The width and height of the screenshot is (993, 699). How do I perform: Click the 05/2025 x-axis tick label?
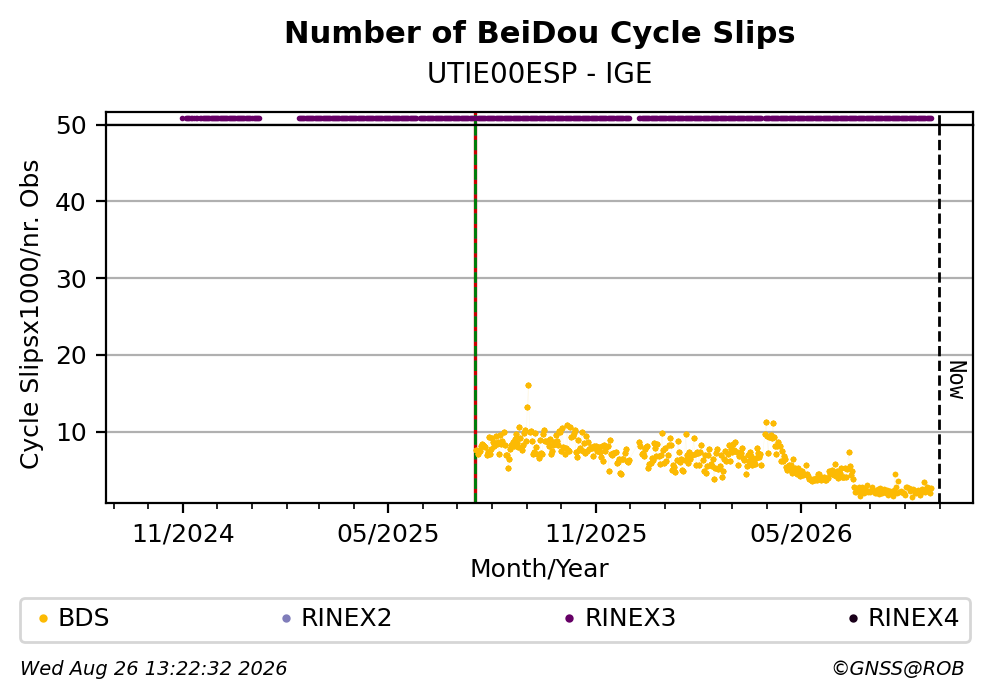tap(388, 534)
